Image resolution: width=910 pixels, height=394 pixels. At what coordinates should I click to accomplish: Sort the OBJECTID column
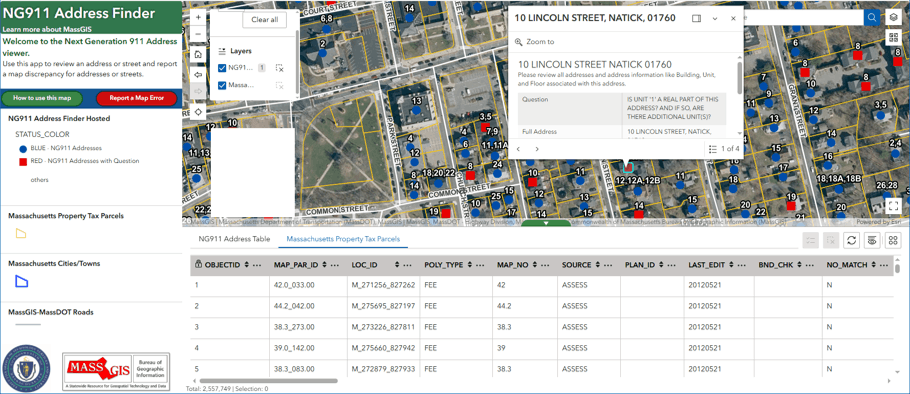(x=246, y=265)
